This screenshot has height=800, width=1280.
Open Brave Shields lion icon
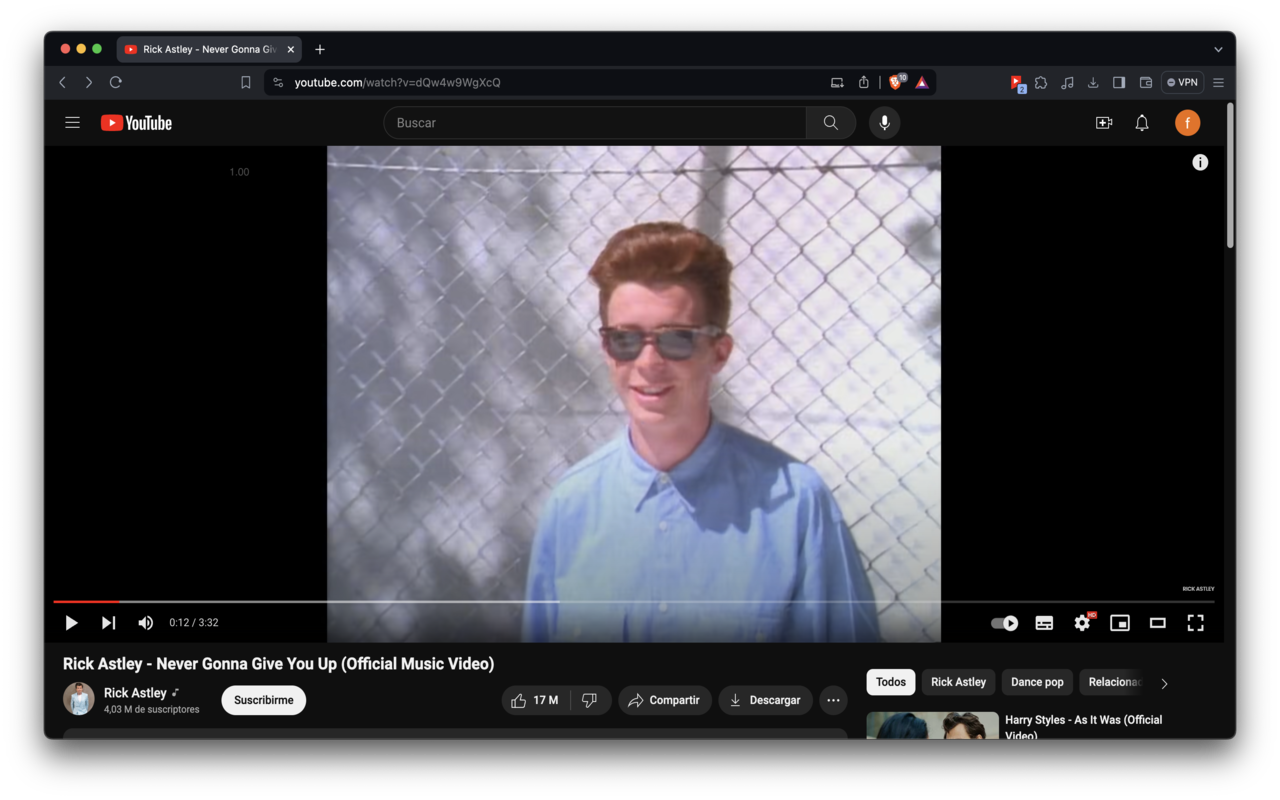(x=897, y=82)
